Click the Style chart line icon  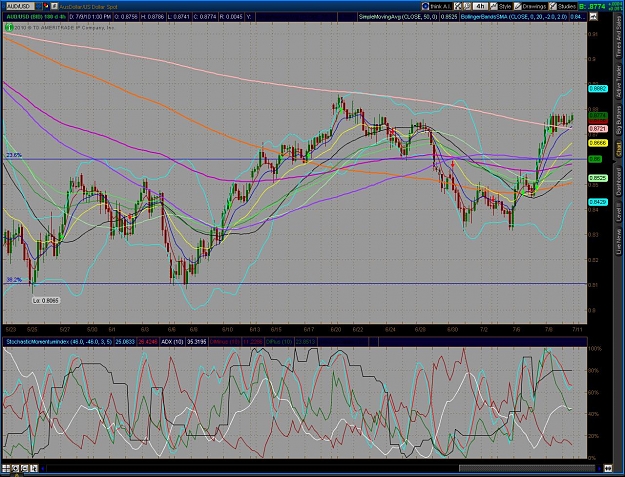494,6
